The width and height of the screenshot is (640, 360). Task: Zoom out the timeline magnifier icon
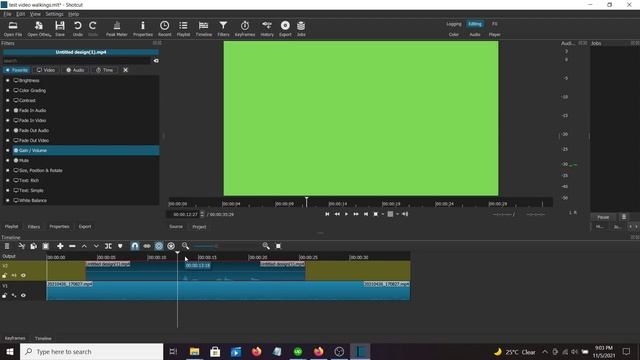(185, 246)
